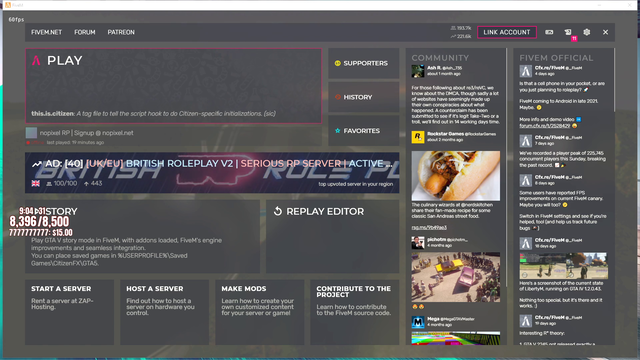
Task: Click Ash R. avatar in Community
Action: (418, 71)
